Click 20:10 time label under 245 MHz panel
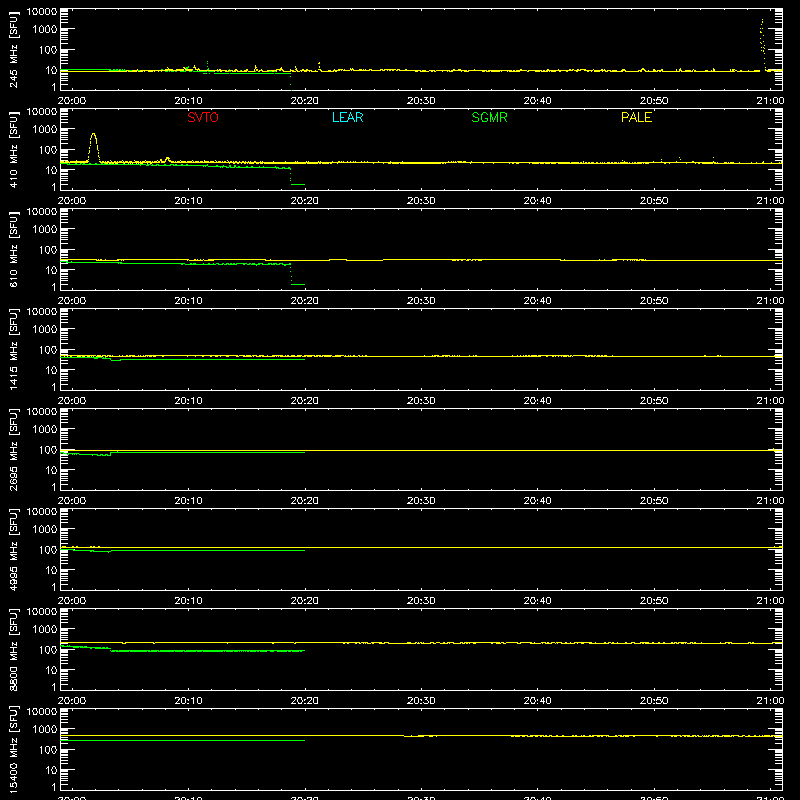The image size is (800, 800). [x=188, y=101]
